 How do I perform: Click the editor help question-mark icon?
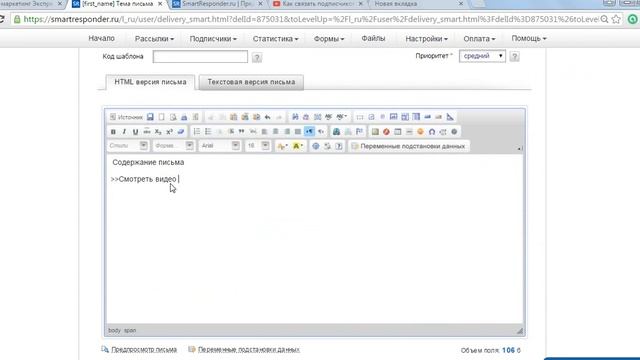tap(339, 146)
